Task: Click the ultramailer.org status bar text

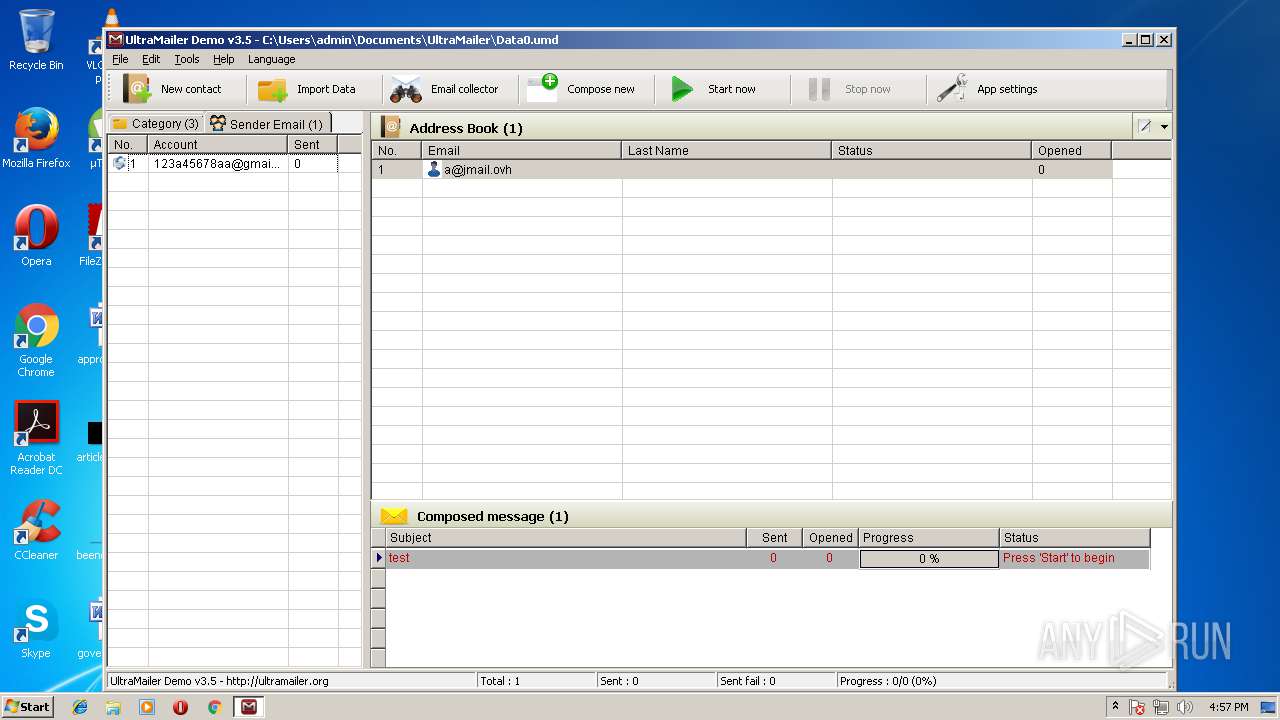Action: point(219,681)
